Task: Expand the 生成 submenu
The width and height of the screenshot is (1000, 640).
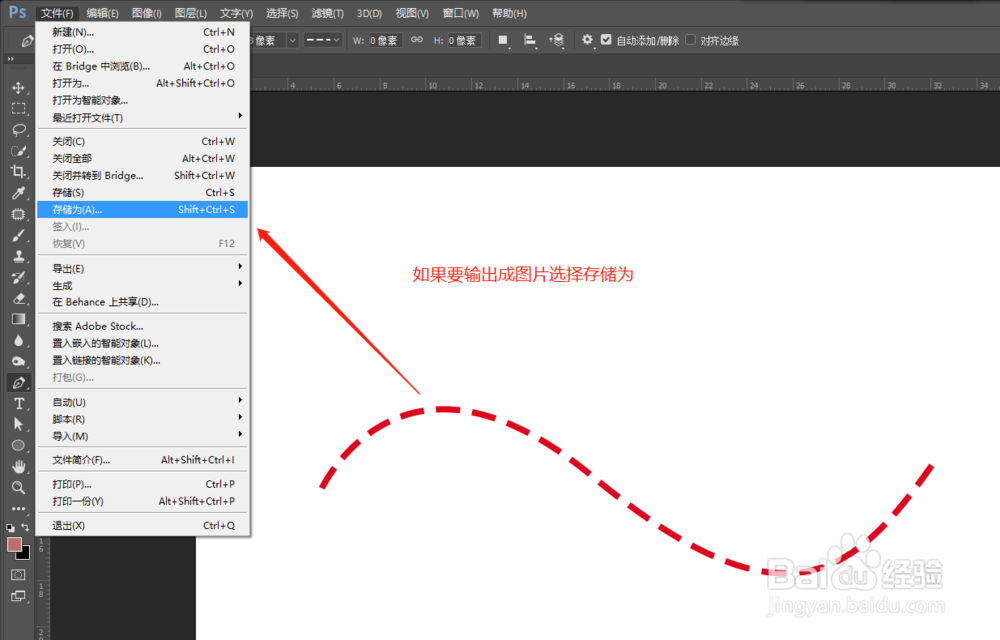Action: (x=142, y=285)
